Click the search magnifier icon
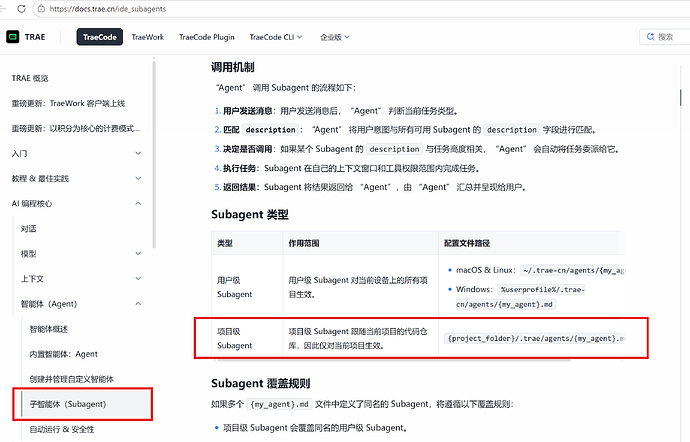Screen dimensions: 690x442 click(650, 37)
